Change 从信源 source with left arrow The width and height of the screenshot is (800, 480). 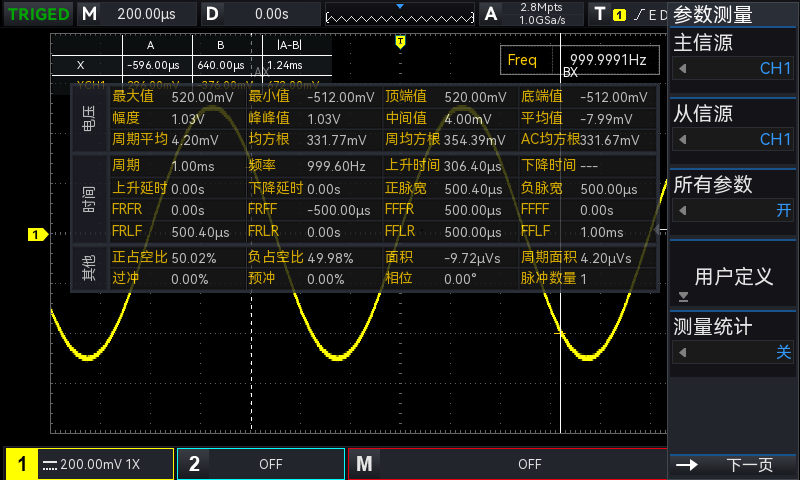683,139
